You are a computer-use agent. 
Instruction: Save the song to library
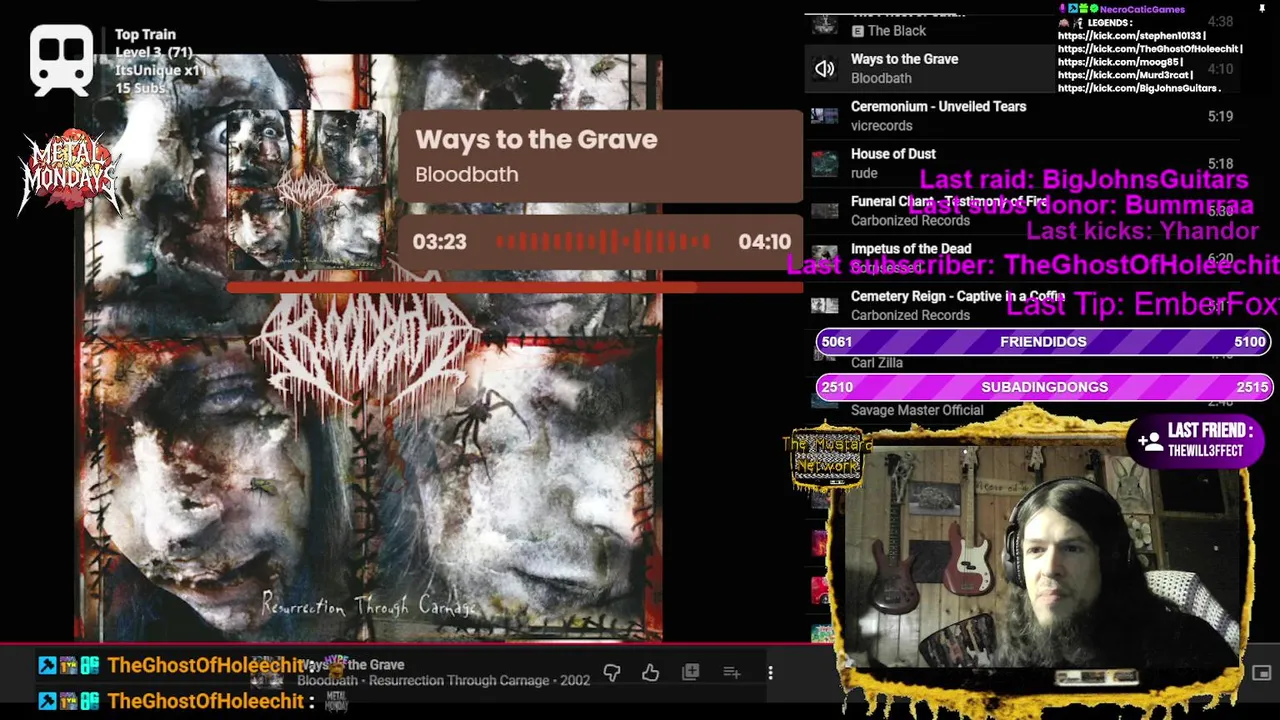coord(690,672)
